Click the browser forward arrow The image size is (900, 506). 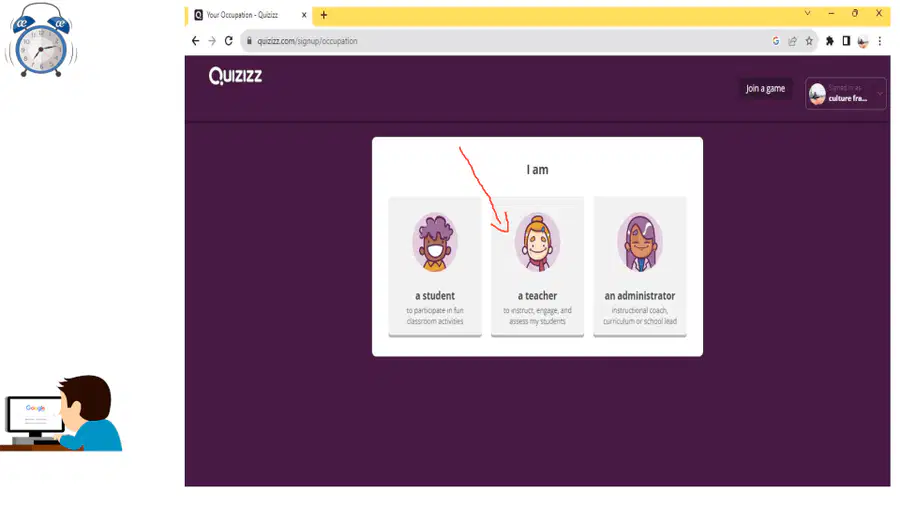coord(212,41)
